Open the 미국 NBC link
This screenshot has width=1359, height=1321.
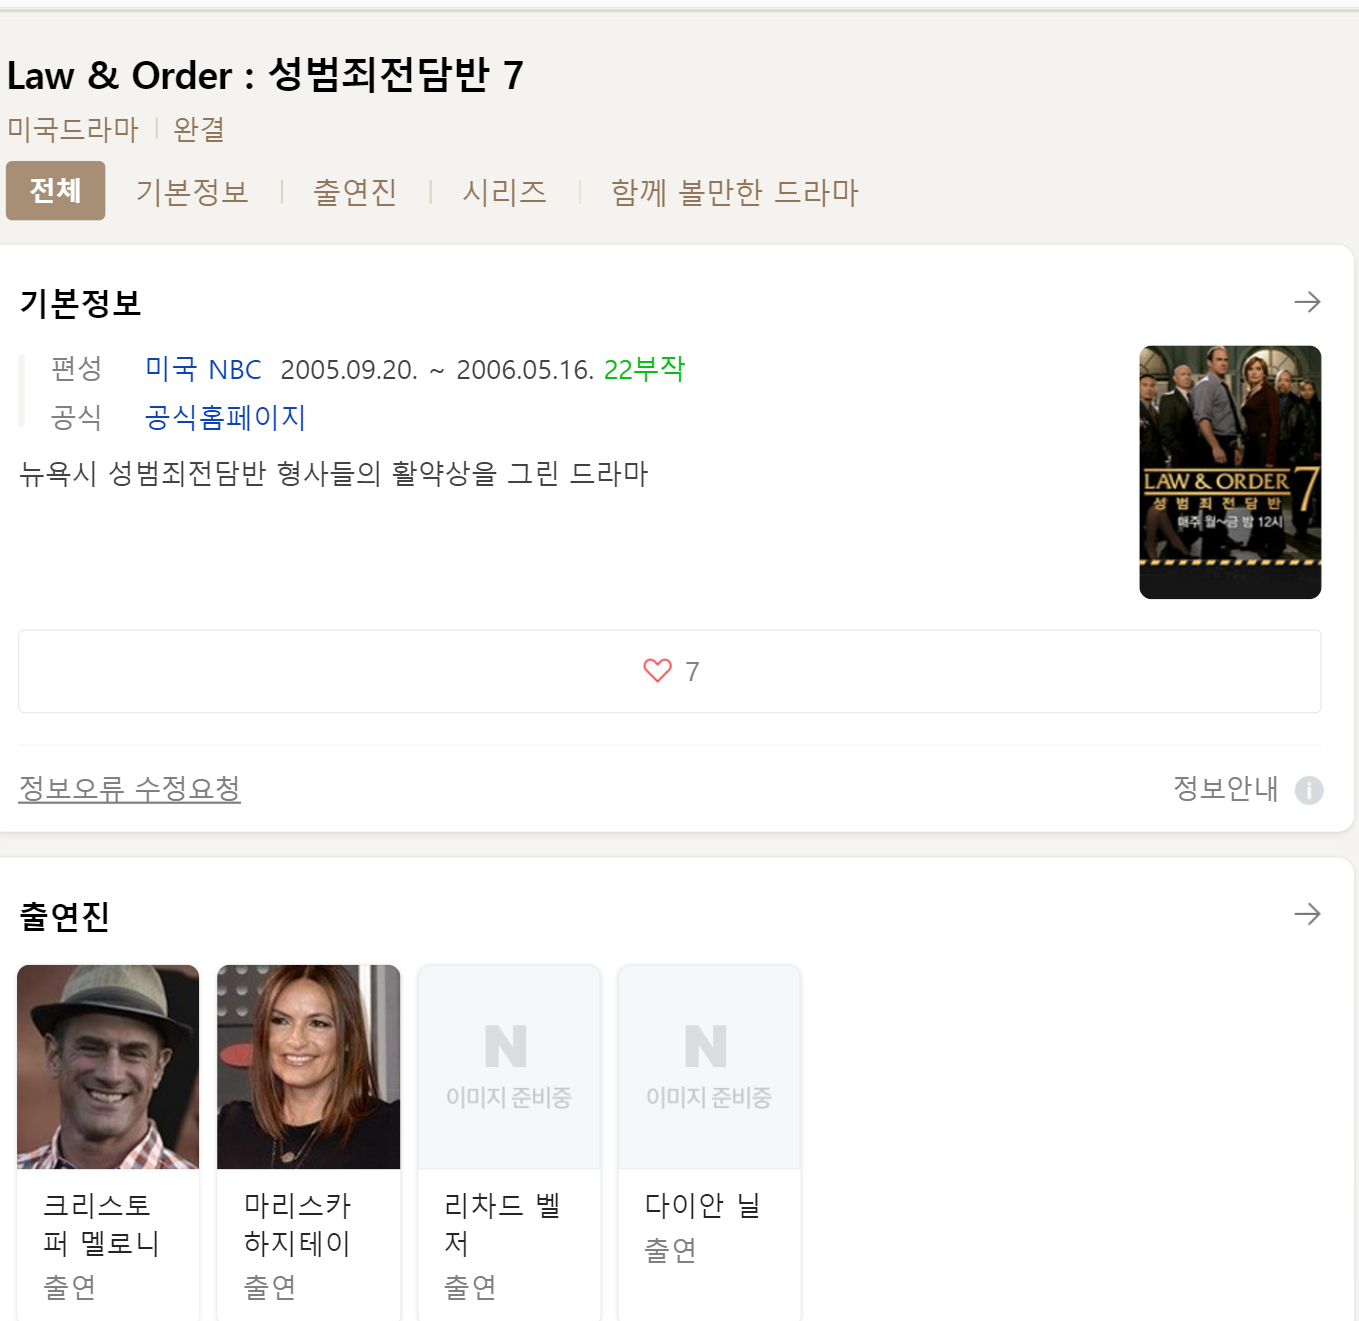(x=203, y=370)
